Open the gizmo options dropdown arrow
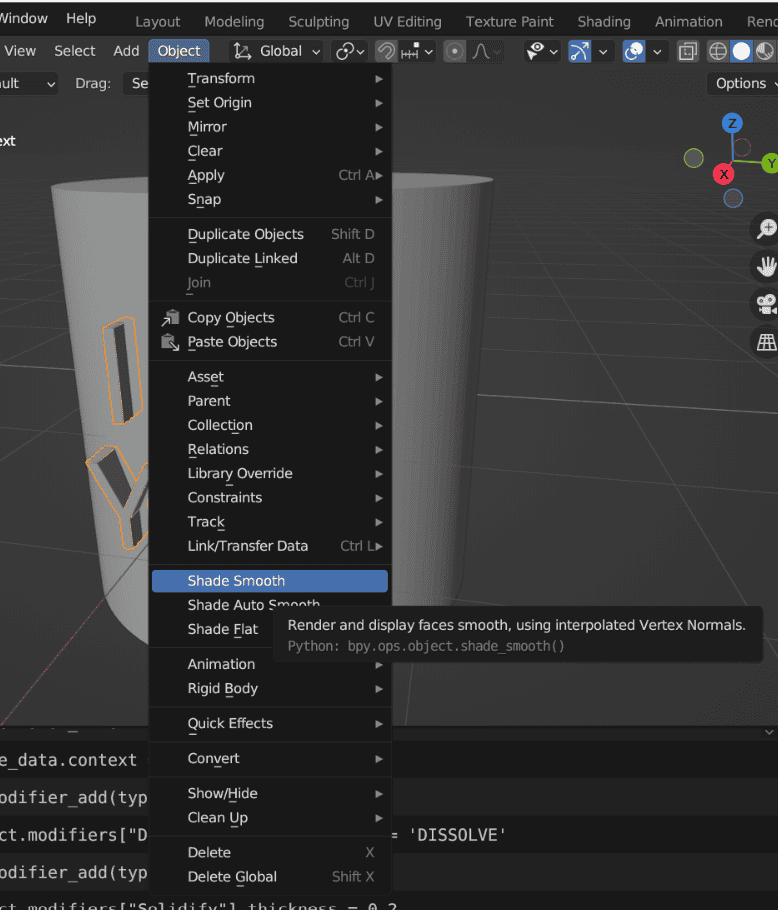The height and width of the screenshot is (910, 778). click(603, 52)
